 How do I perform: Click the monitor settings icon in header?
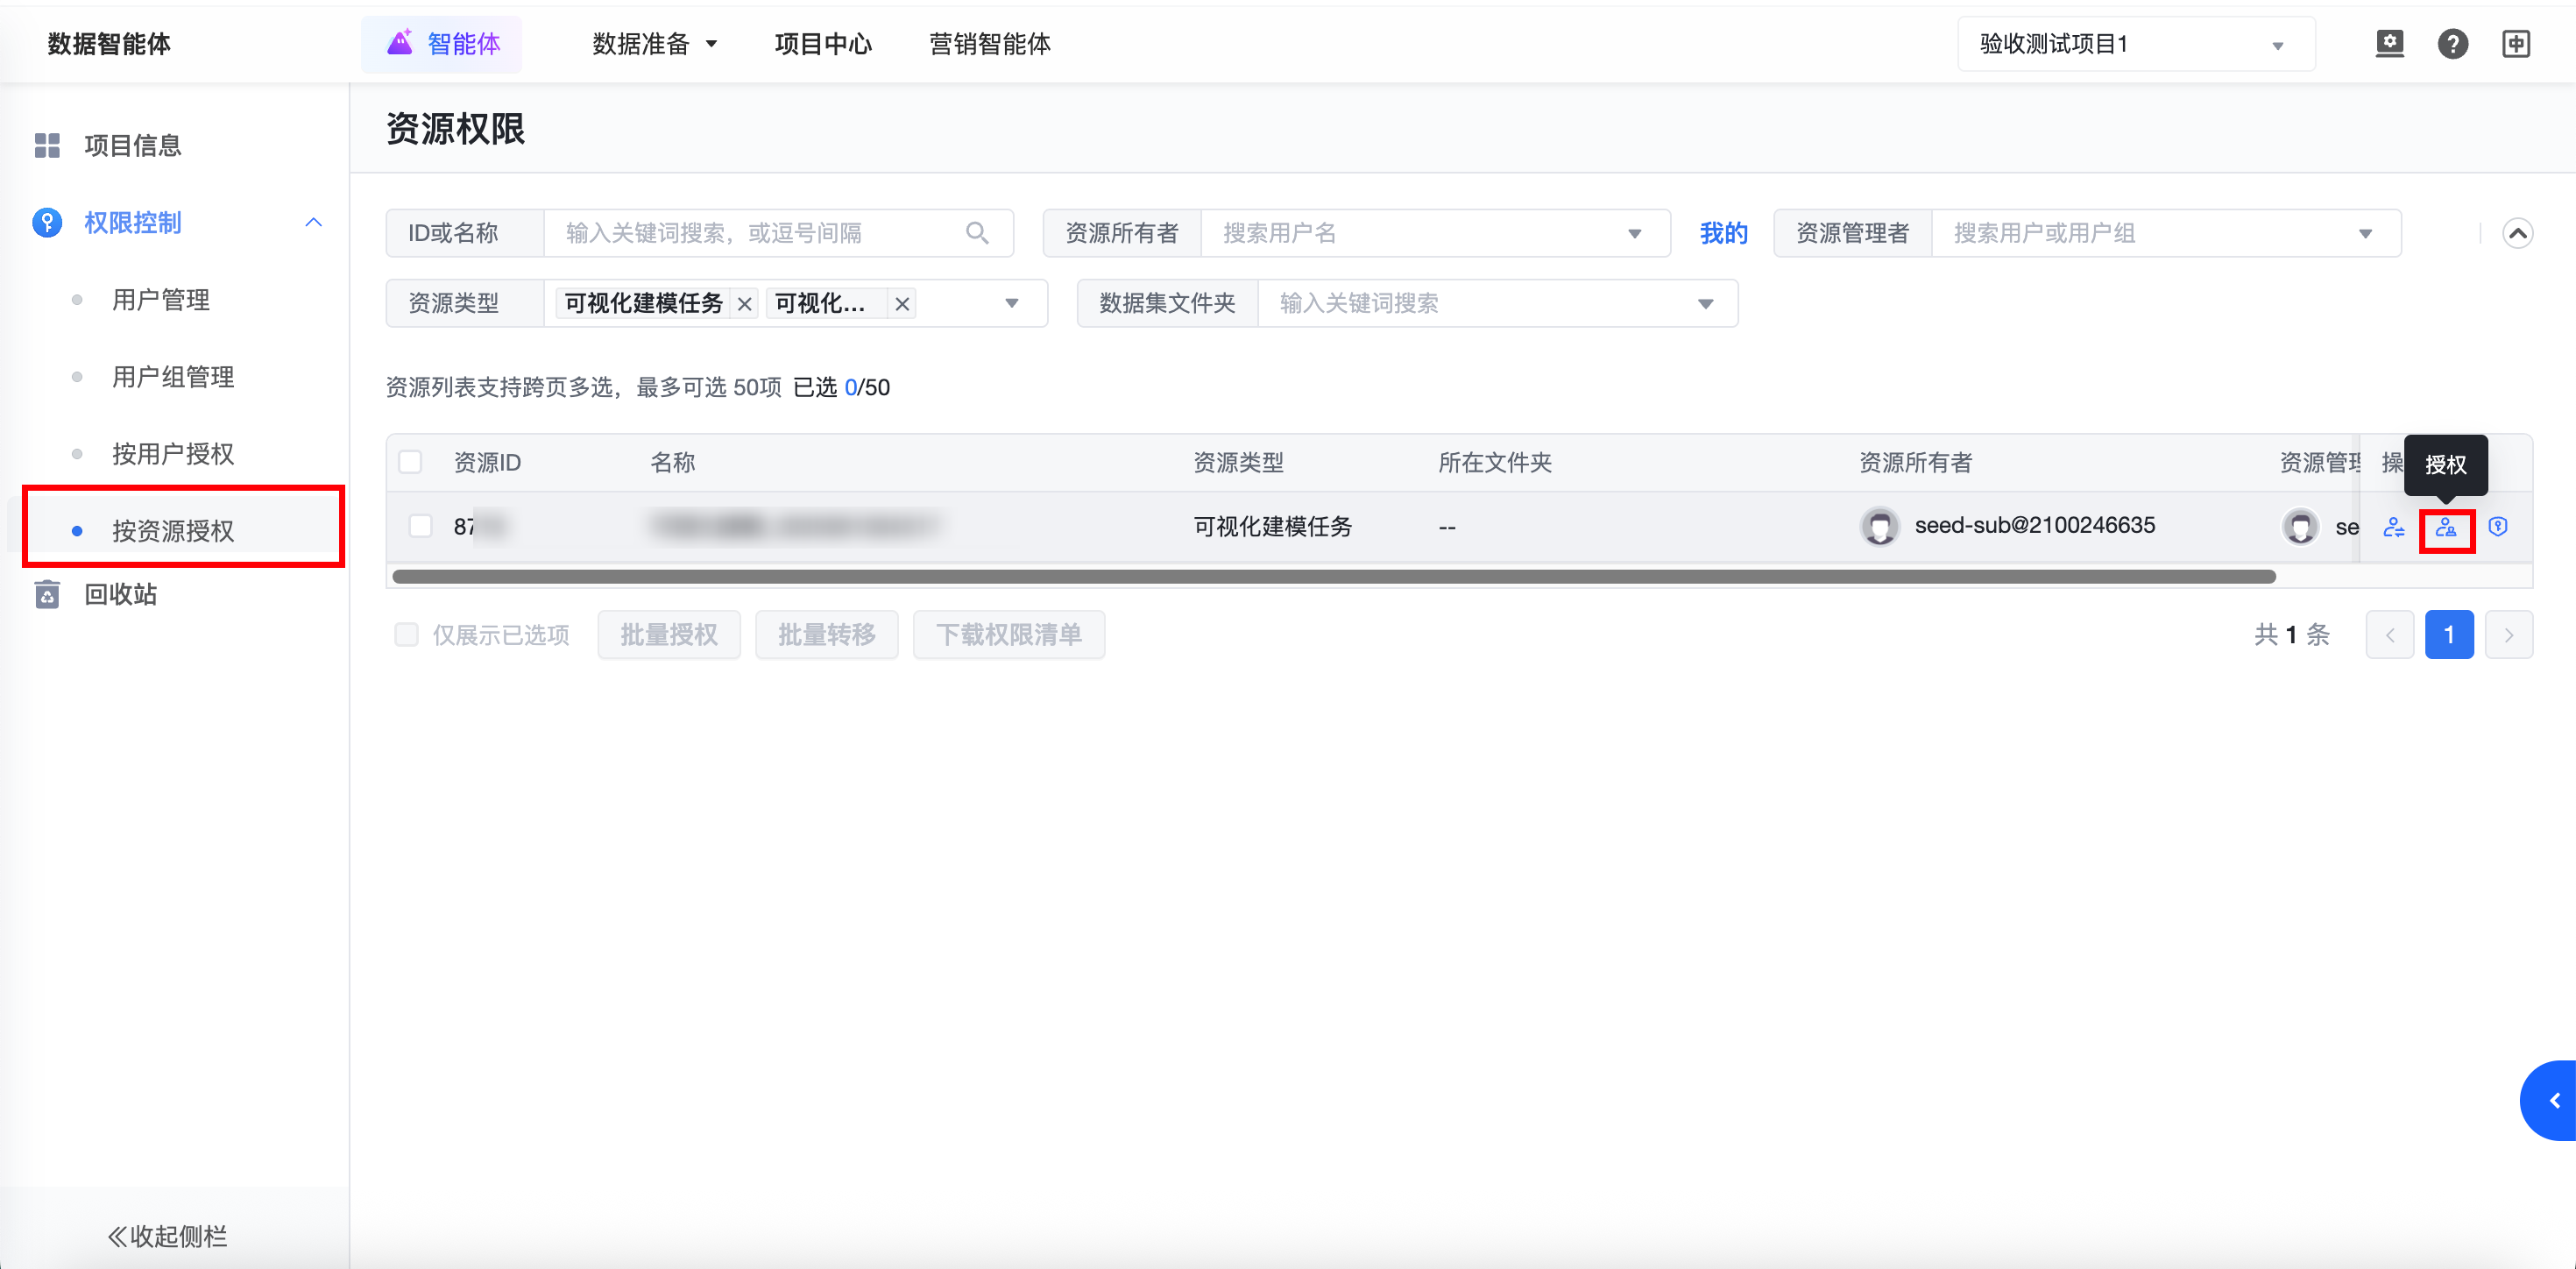tap(2389, 44)
